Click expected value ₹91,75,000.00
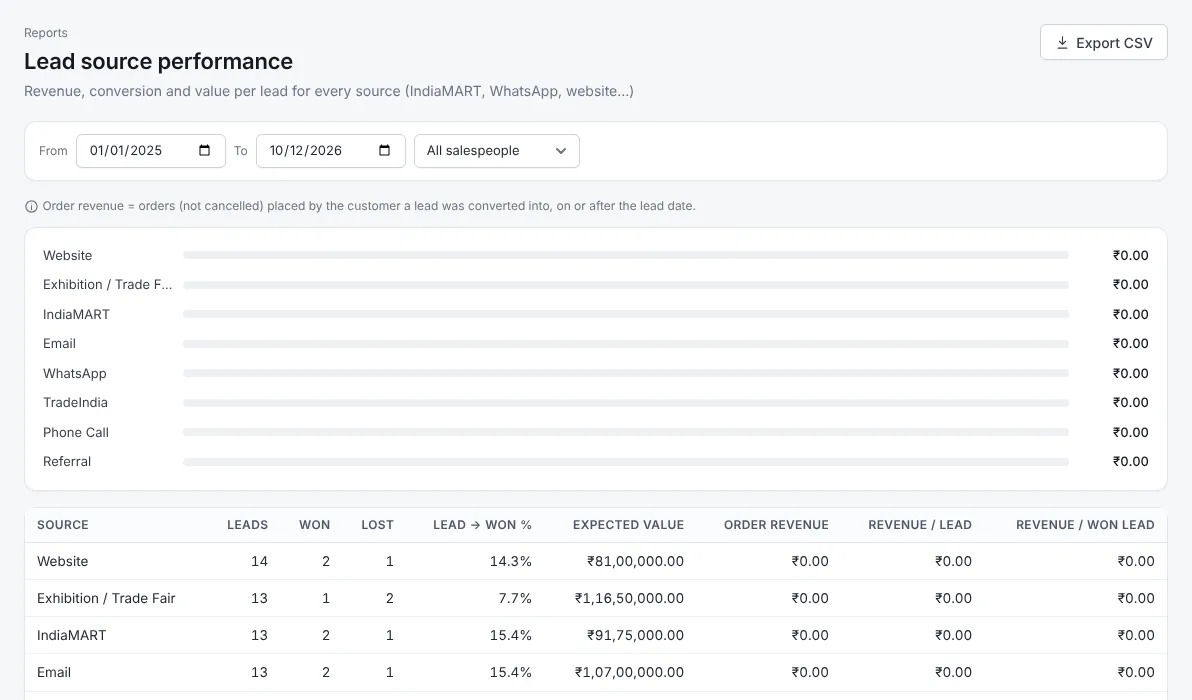Viewport: 1192px width, 700px height. [x=635, y=635]
